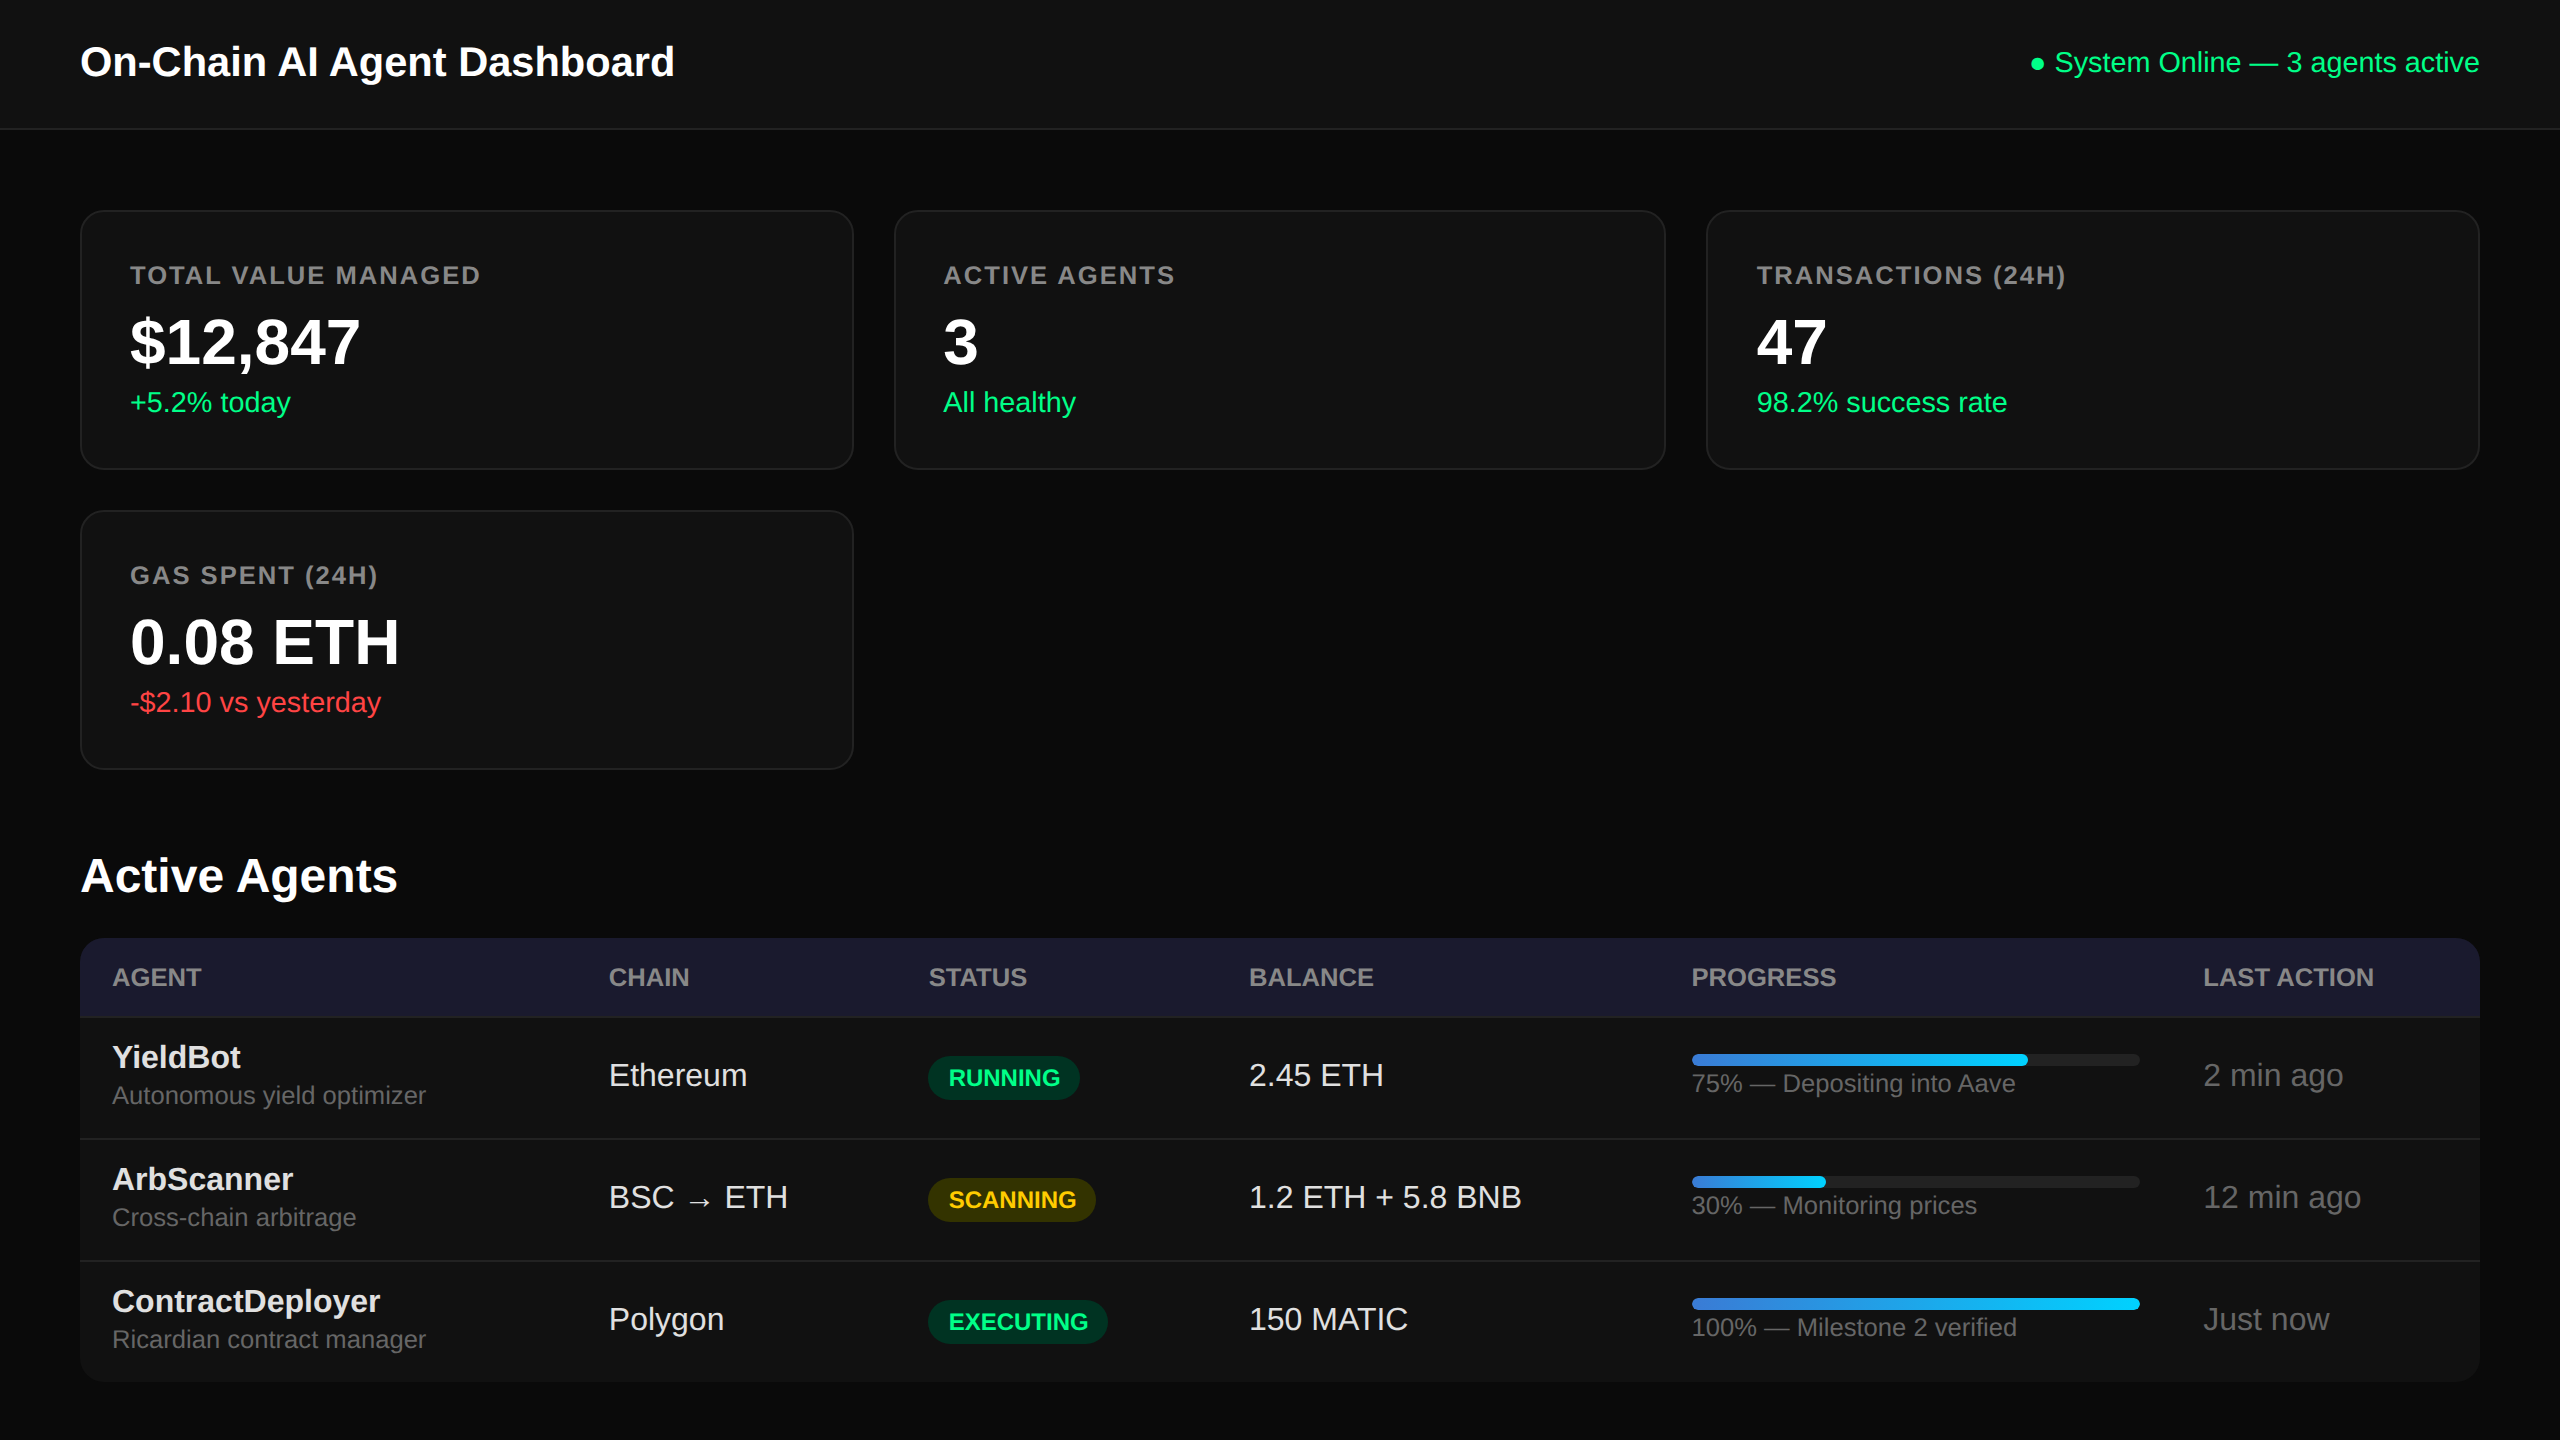Select the 0.08 ETH gas value

point(265,642)
